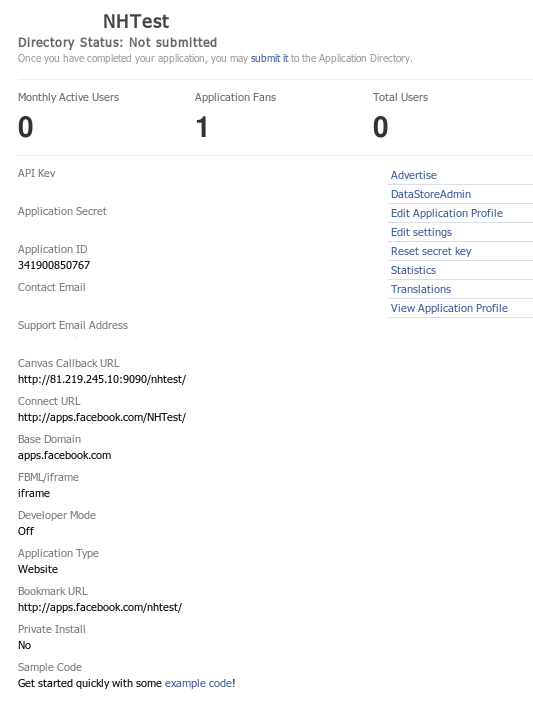Open the Advertise link

(x=414, y=175)
